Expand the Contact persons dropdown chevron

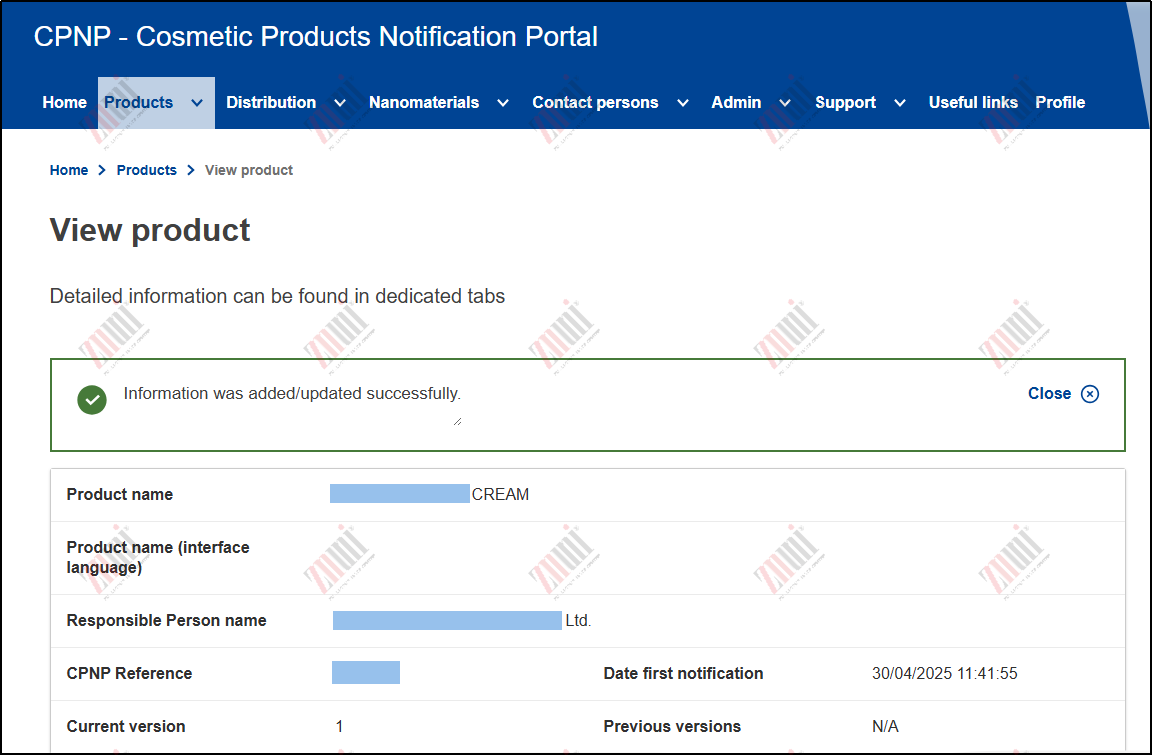coord(682,103)
